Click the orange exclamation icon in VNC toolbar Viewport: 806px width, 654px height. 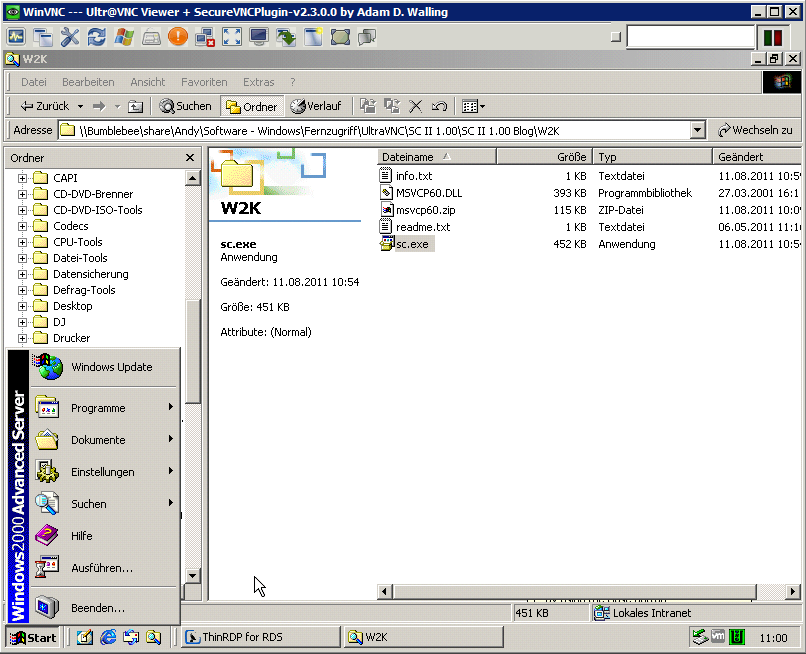tap(178, 37)
